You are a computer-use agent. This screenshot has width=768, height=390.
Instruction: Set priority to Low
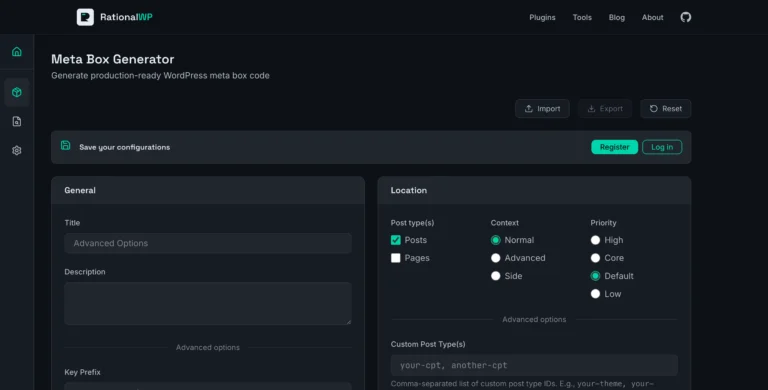pyautogui.click(x=595, y=294)
